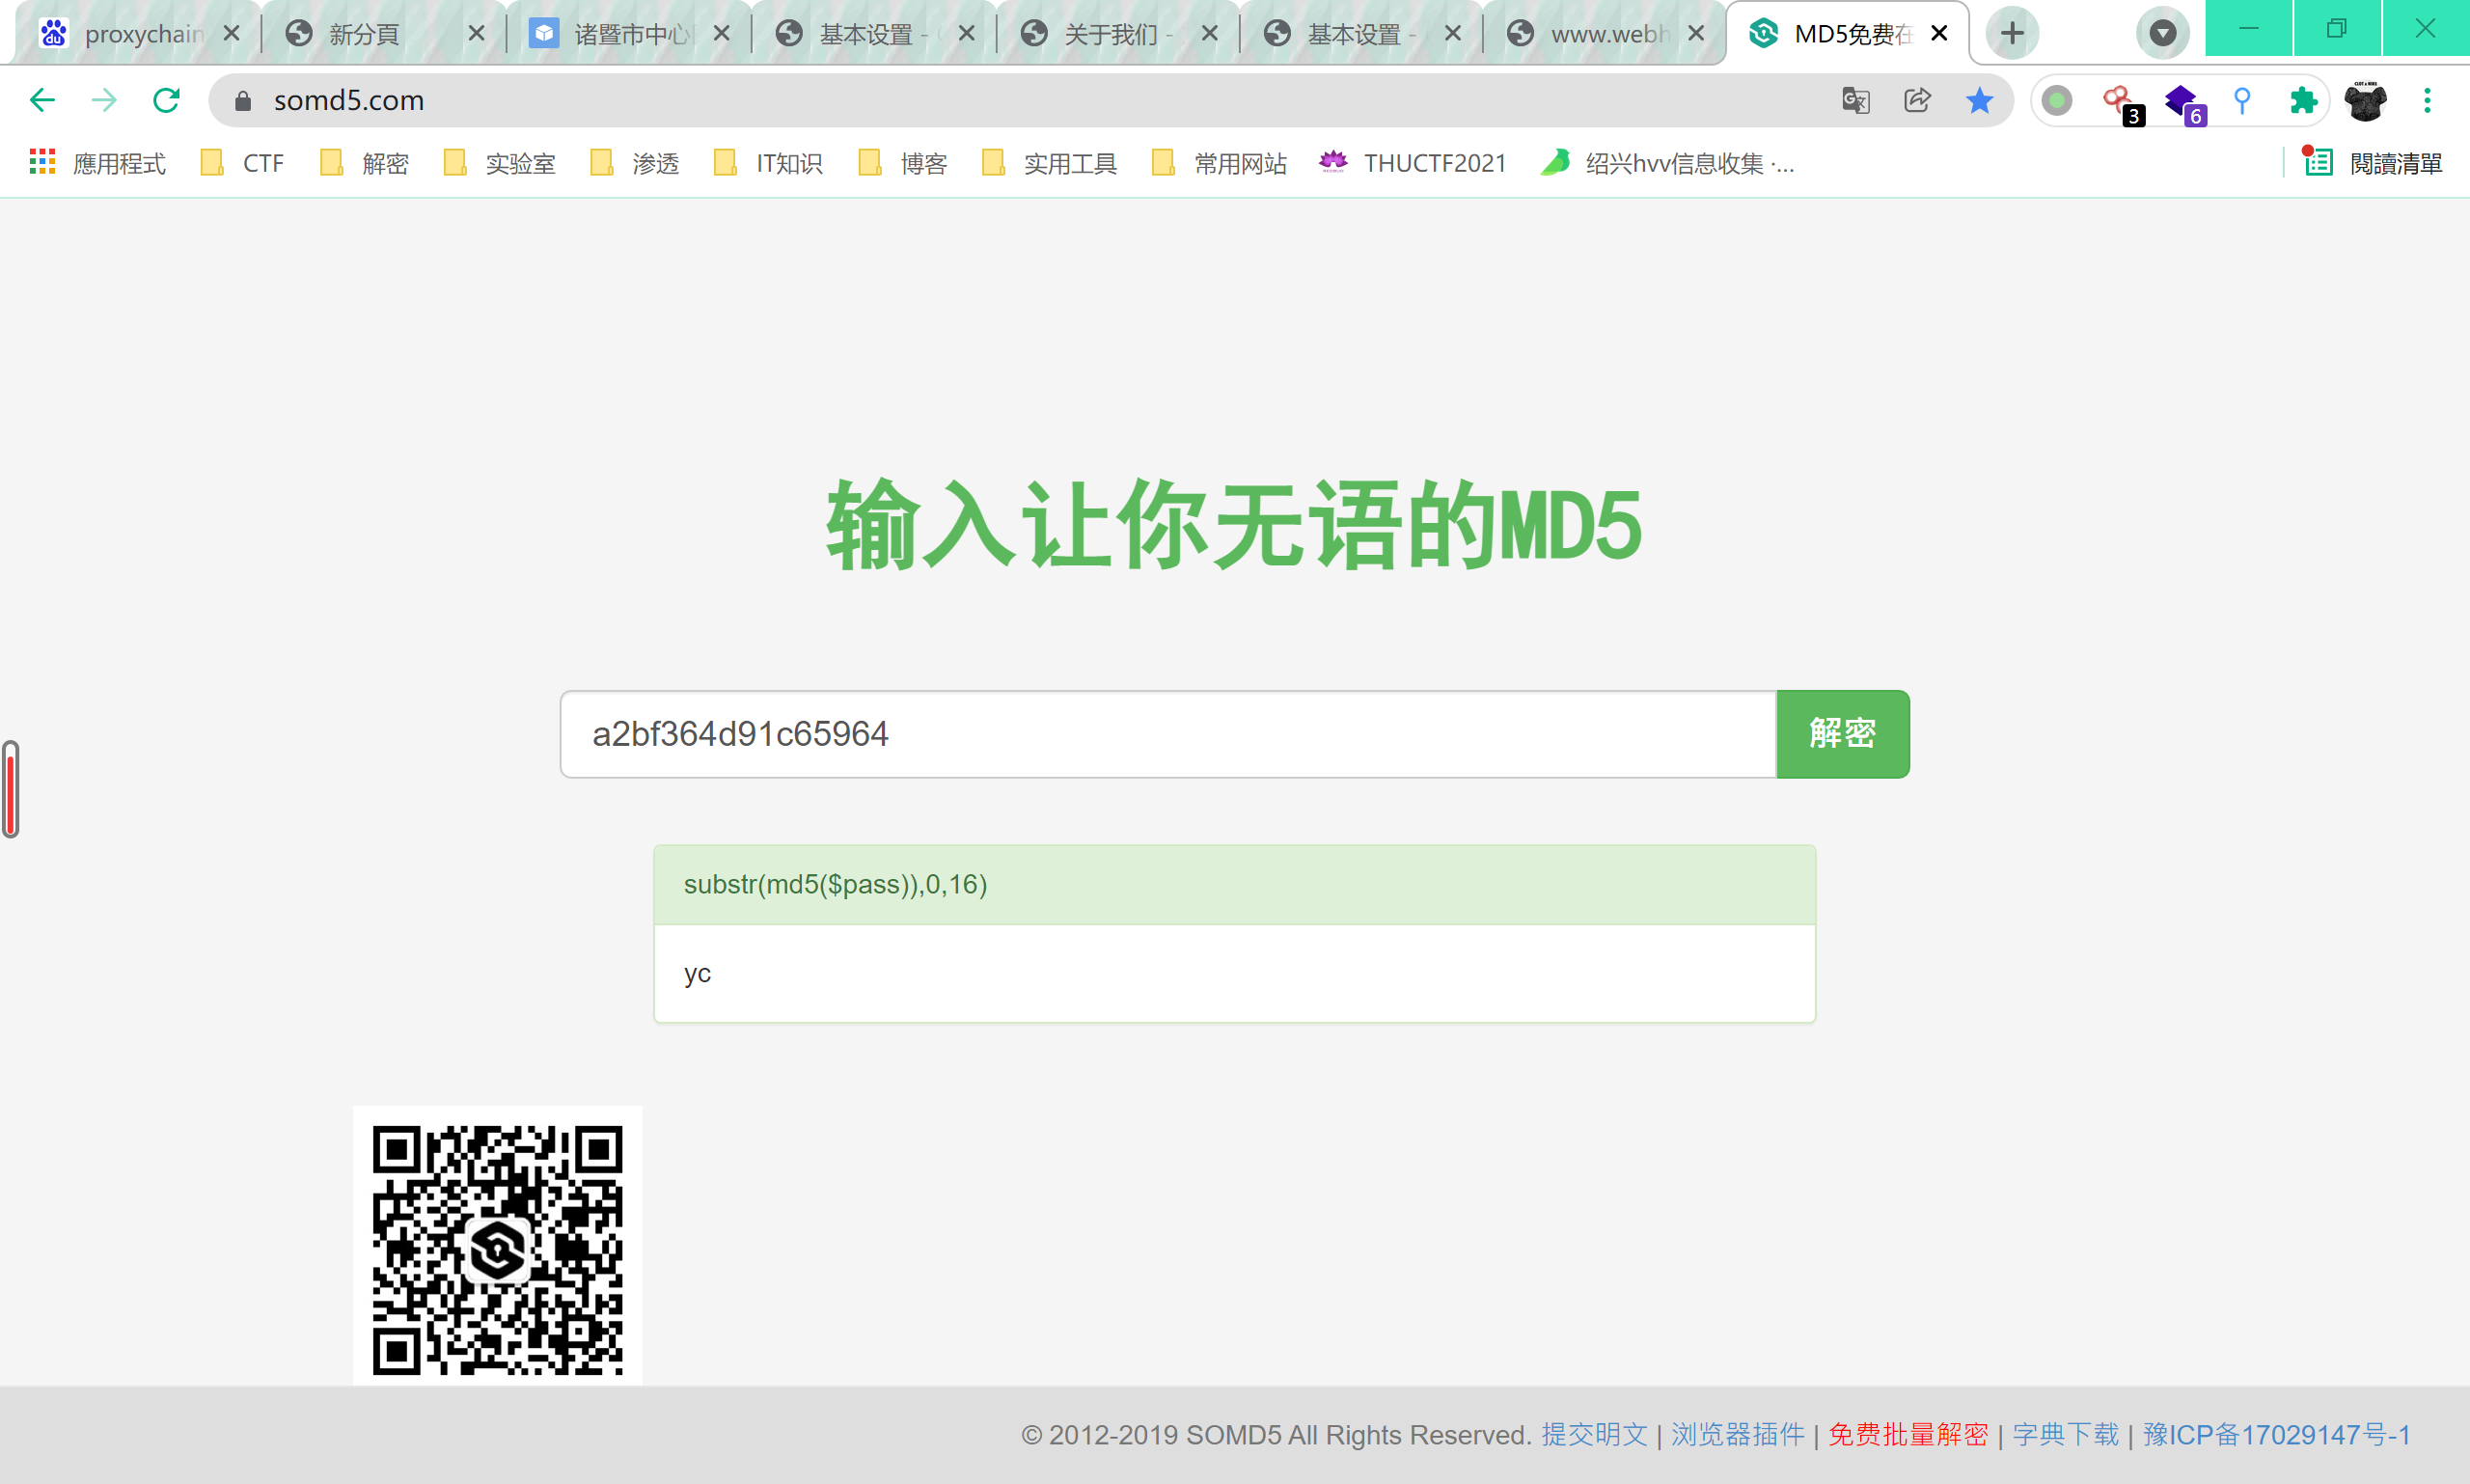Open the 字典下载 footer link
Image resolution: width=2470 pixels, height=1484 pixels.
(2065, 1435)
